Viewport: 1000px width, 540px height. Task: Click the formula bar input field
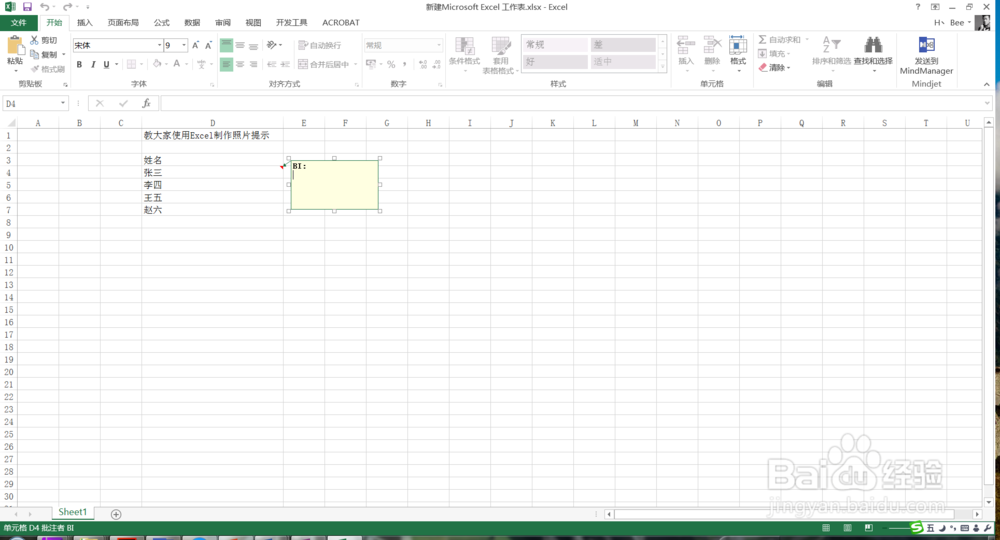[x=571, y=103]
